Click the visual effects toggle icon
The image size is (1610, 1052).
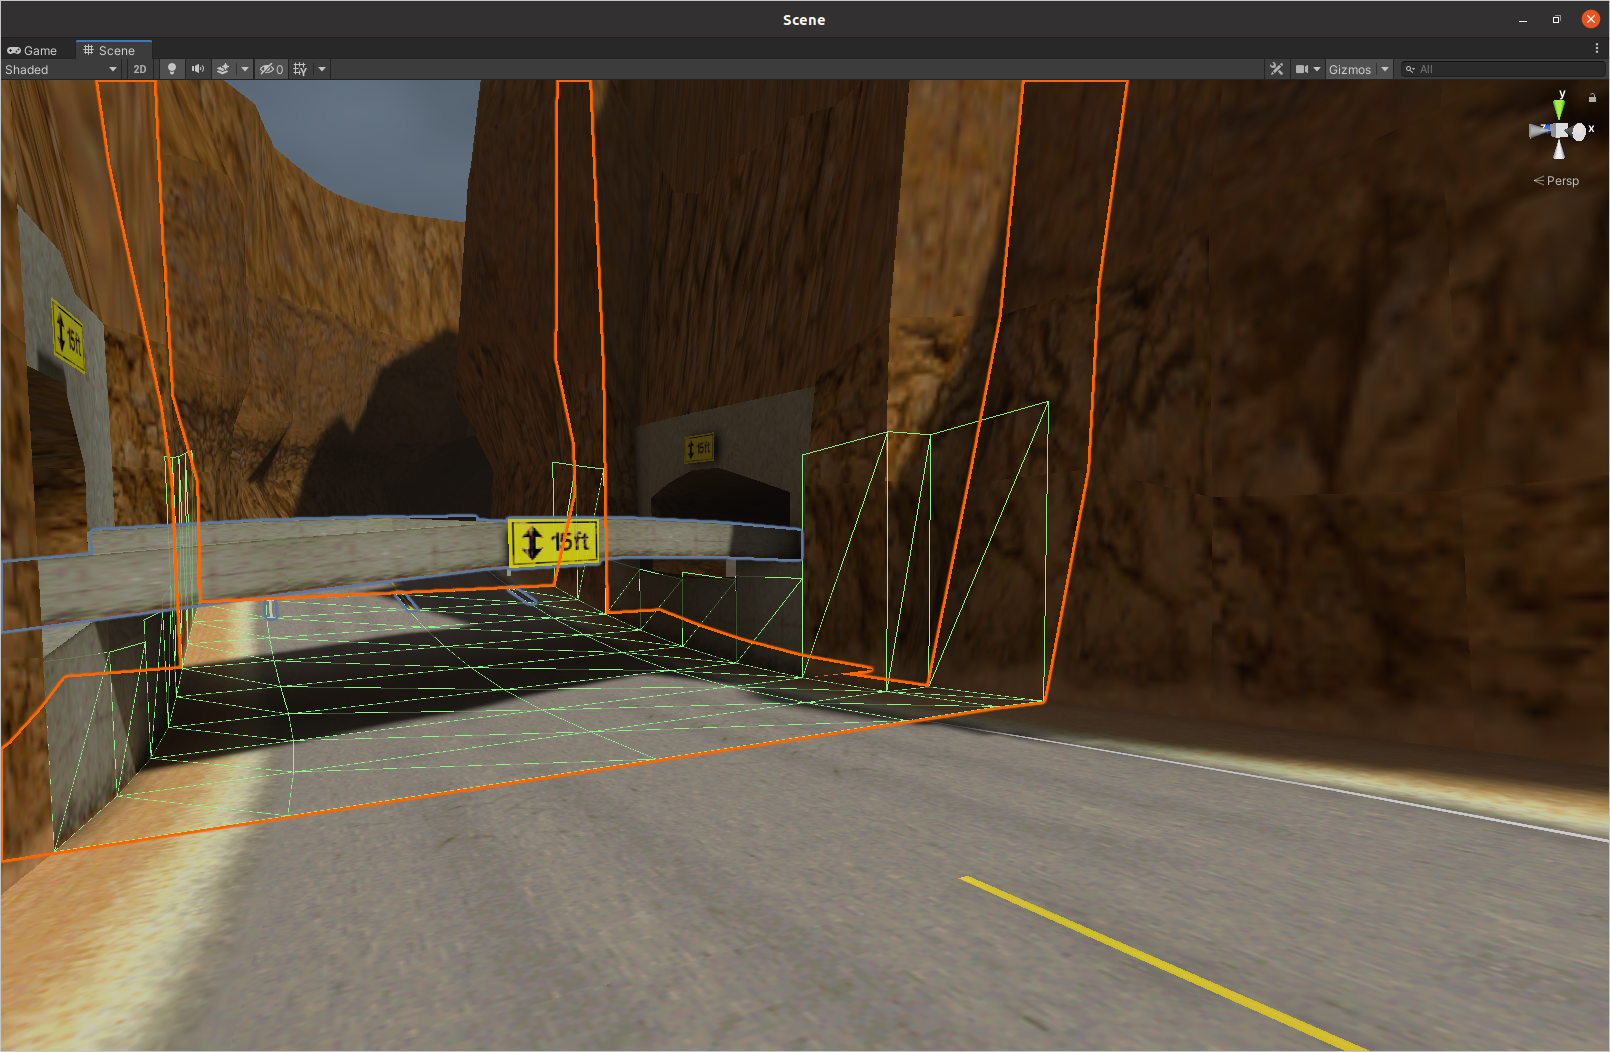[224, 68]
